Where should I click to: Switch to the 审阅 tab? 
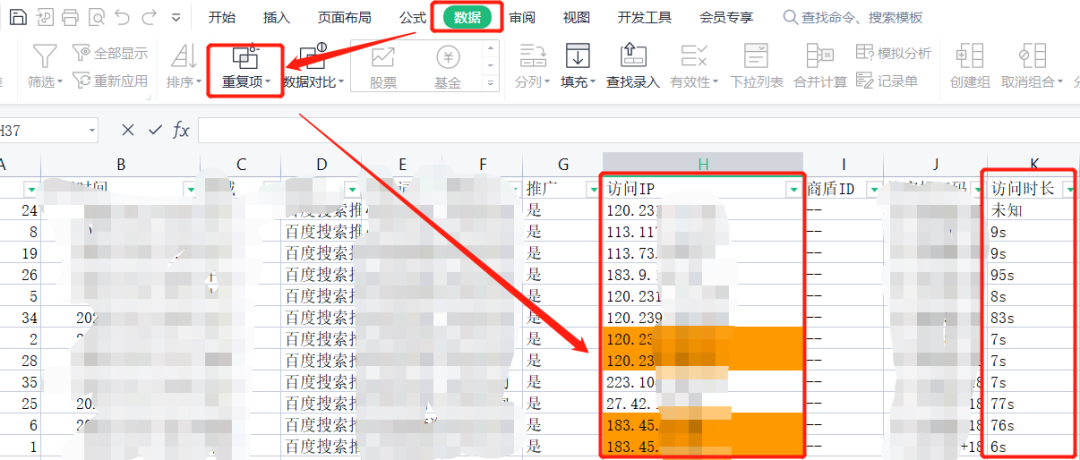522,18
